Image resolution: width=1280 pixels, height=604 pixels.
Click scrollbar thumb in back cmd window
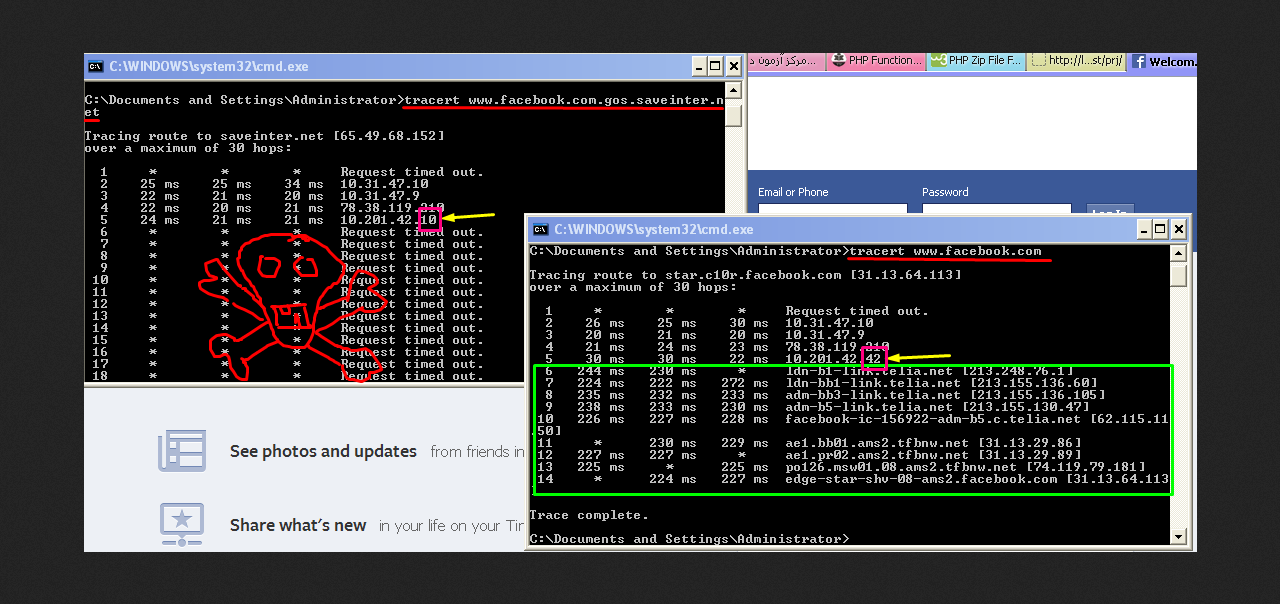pyautogui.click(x=733, y=115)
